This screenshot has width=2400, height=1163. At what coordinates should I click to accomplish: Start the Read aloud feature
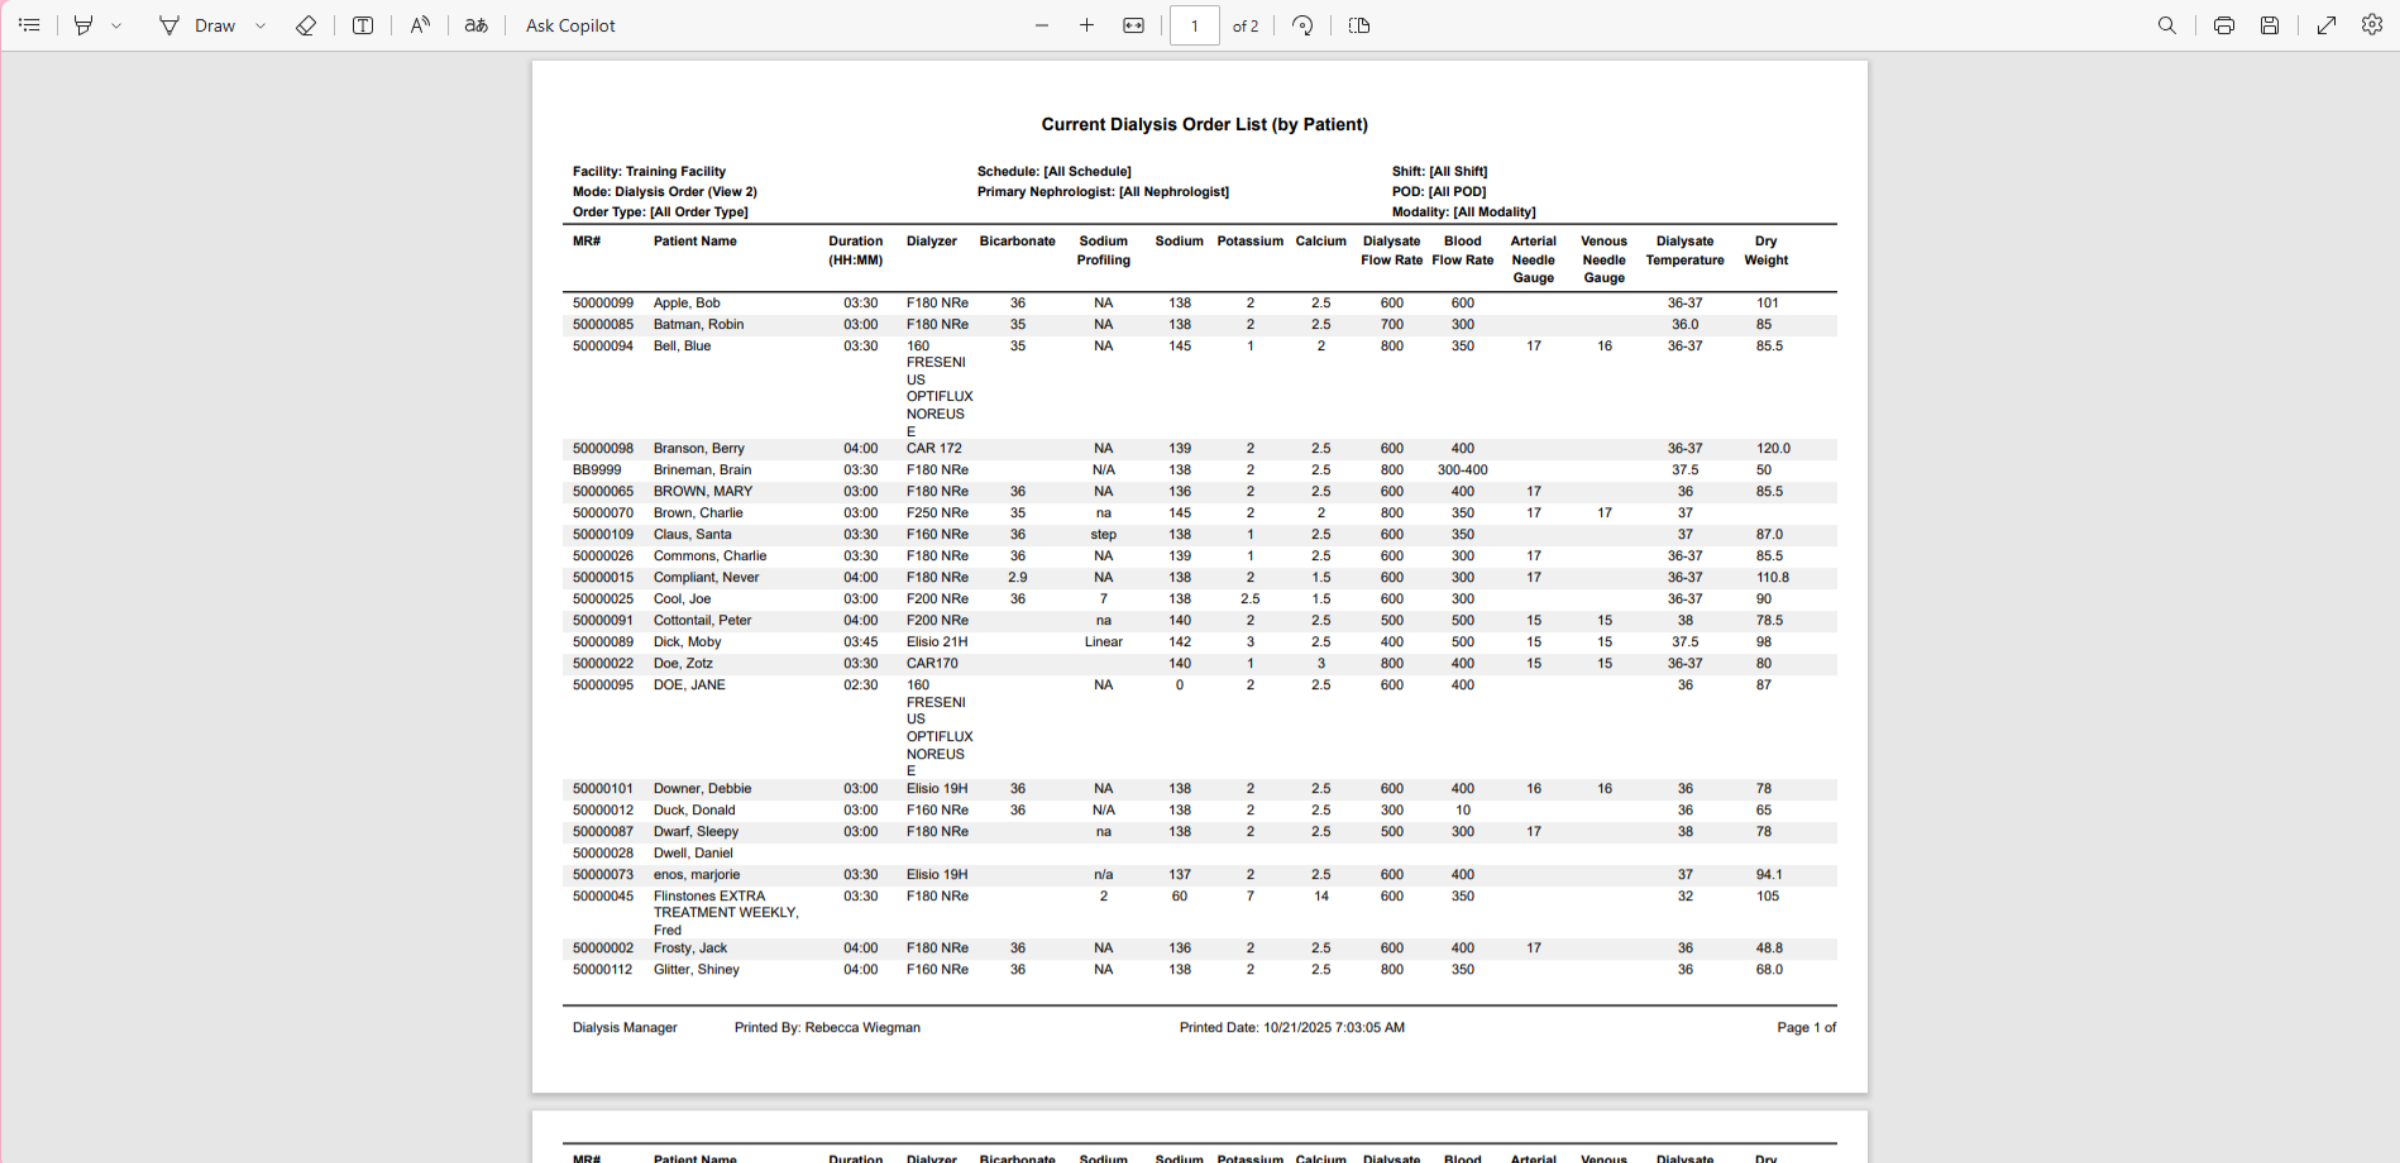click(x=420, y=25)
